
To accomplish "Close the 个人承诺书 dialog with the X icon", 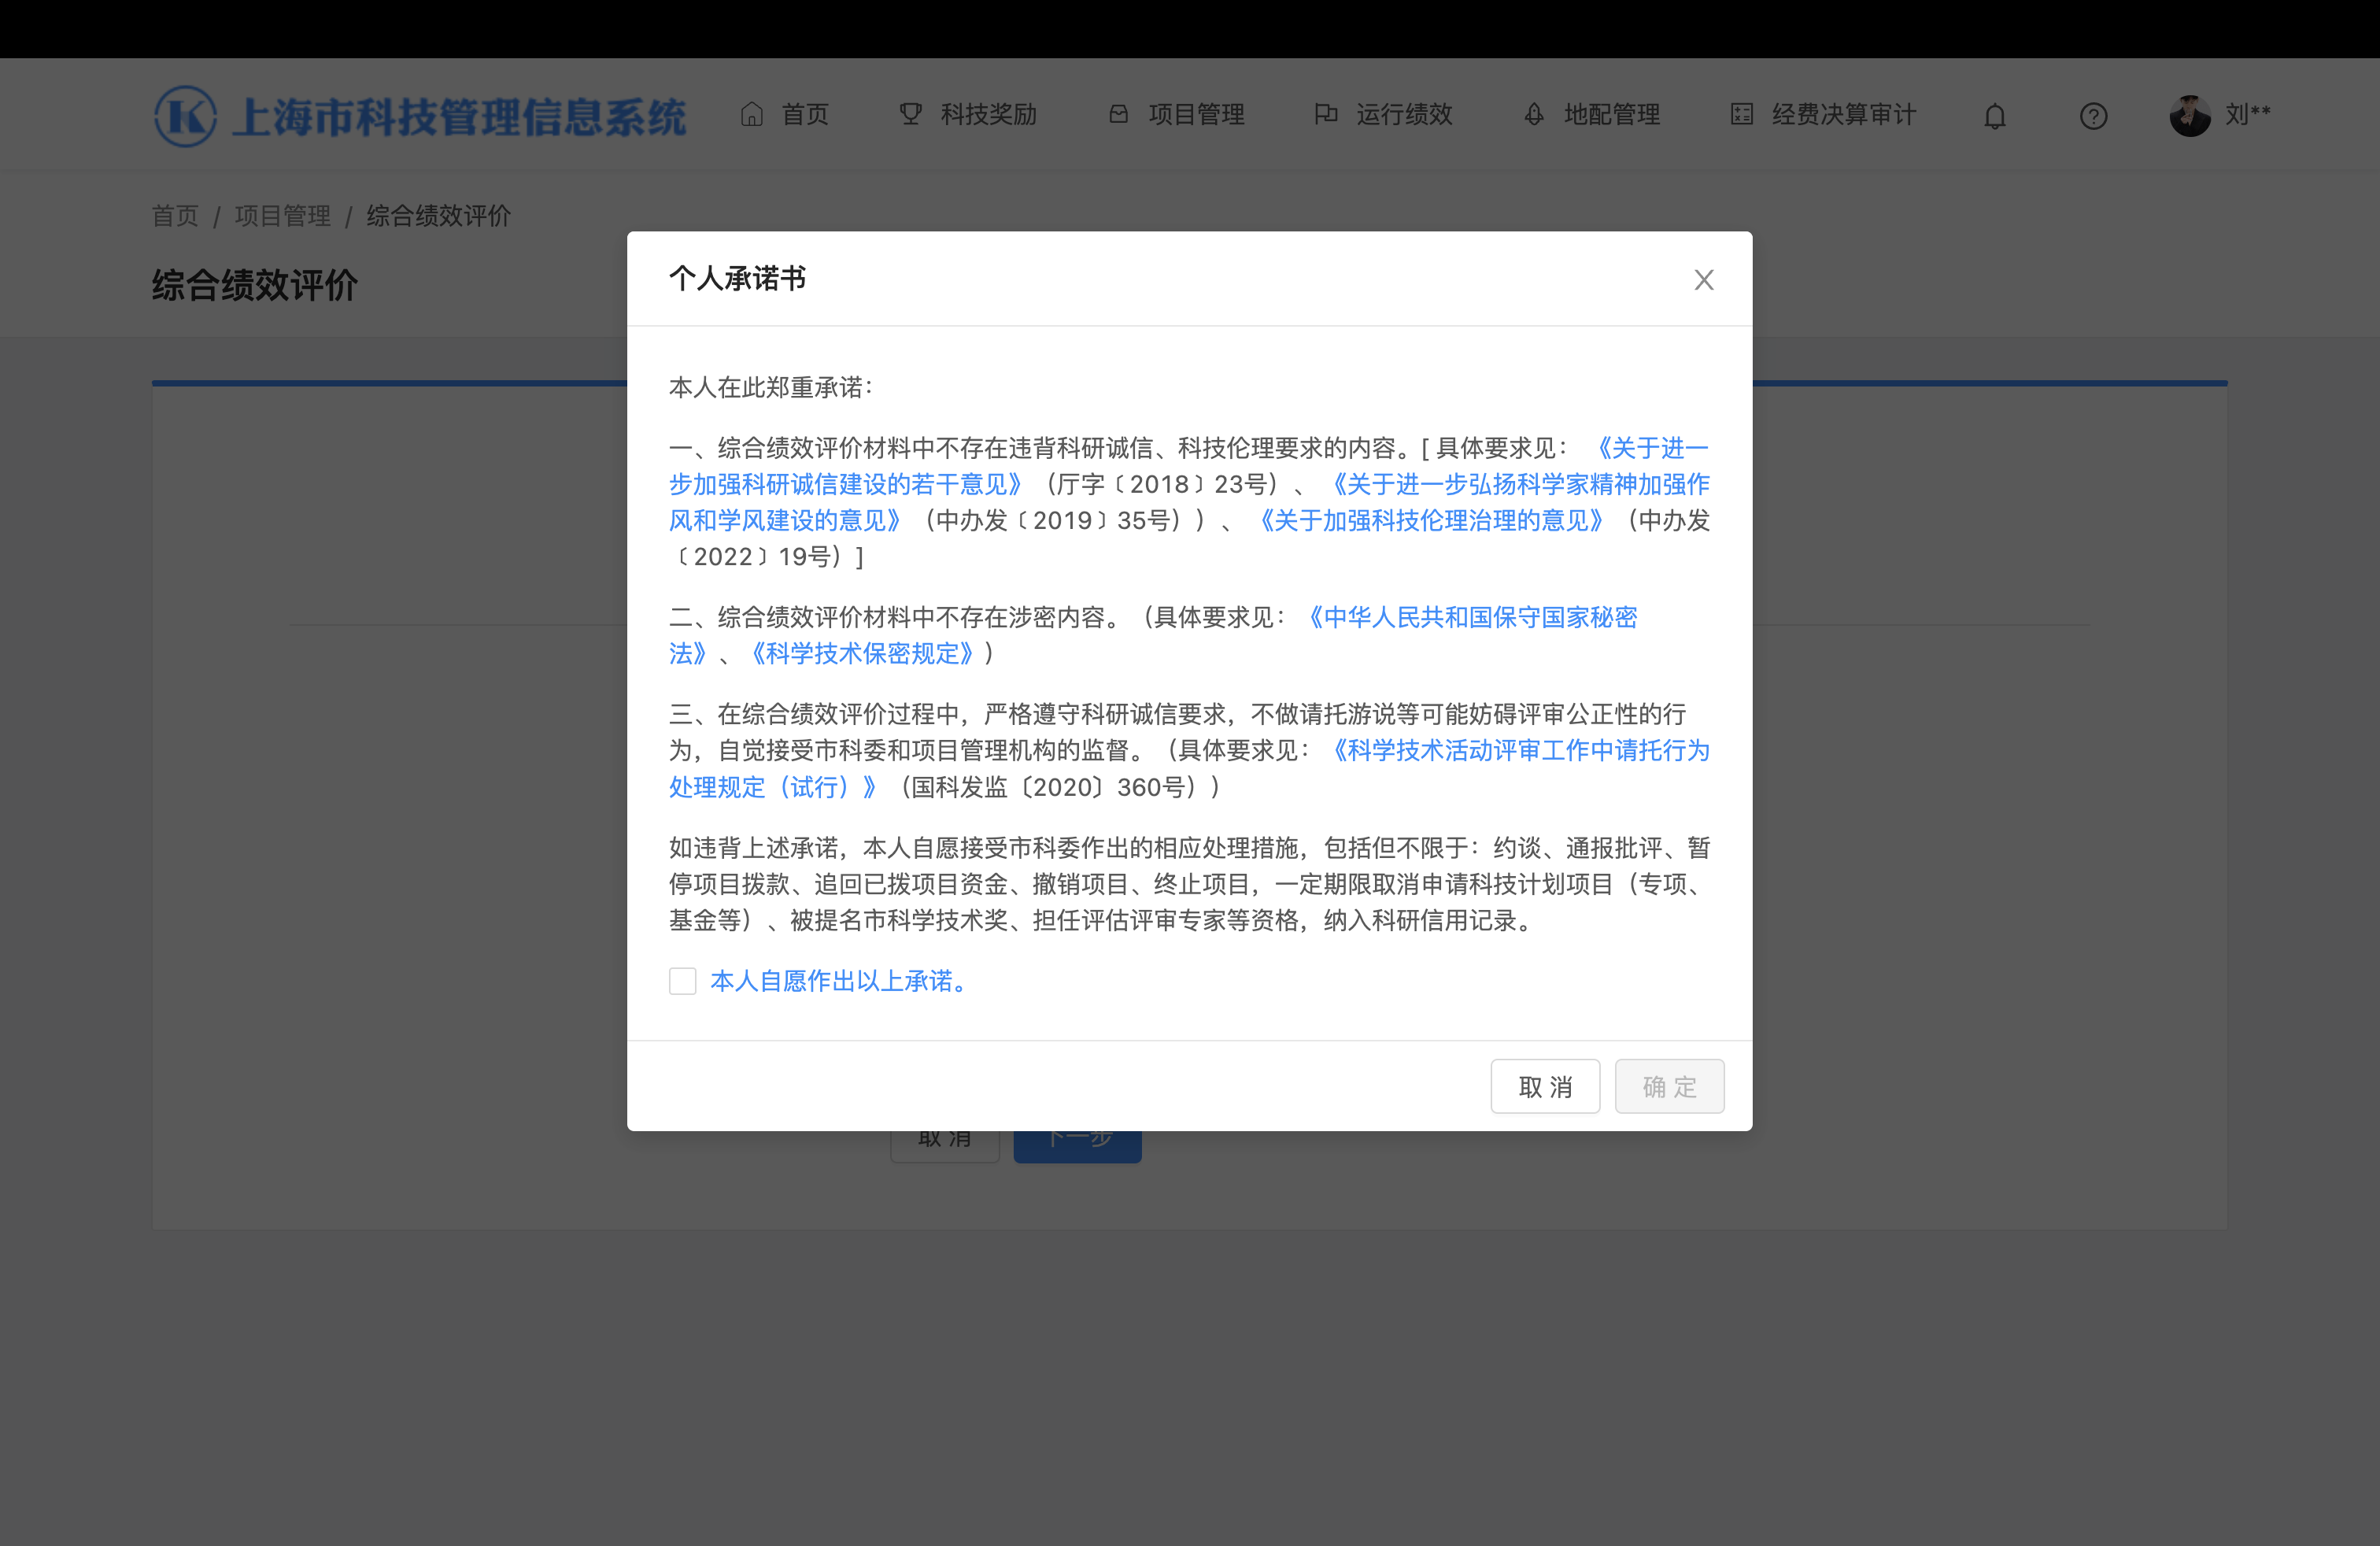I will [1704, 280].
